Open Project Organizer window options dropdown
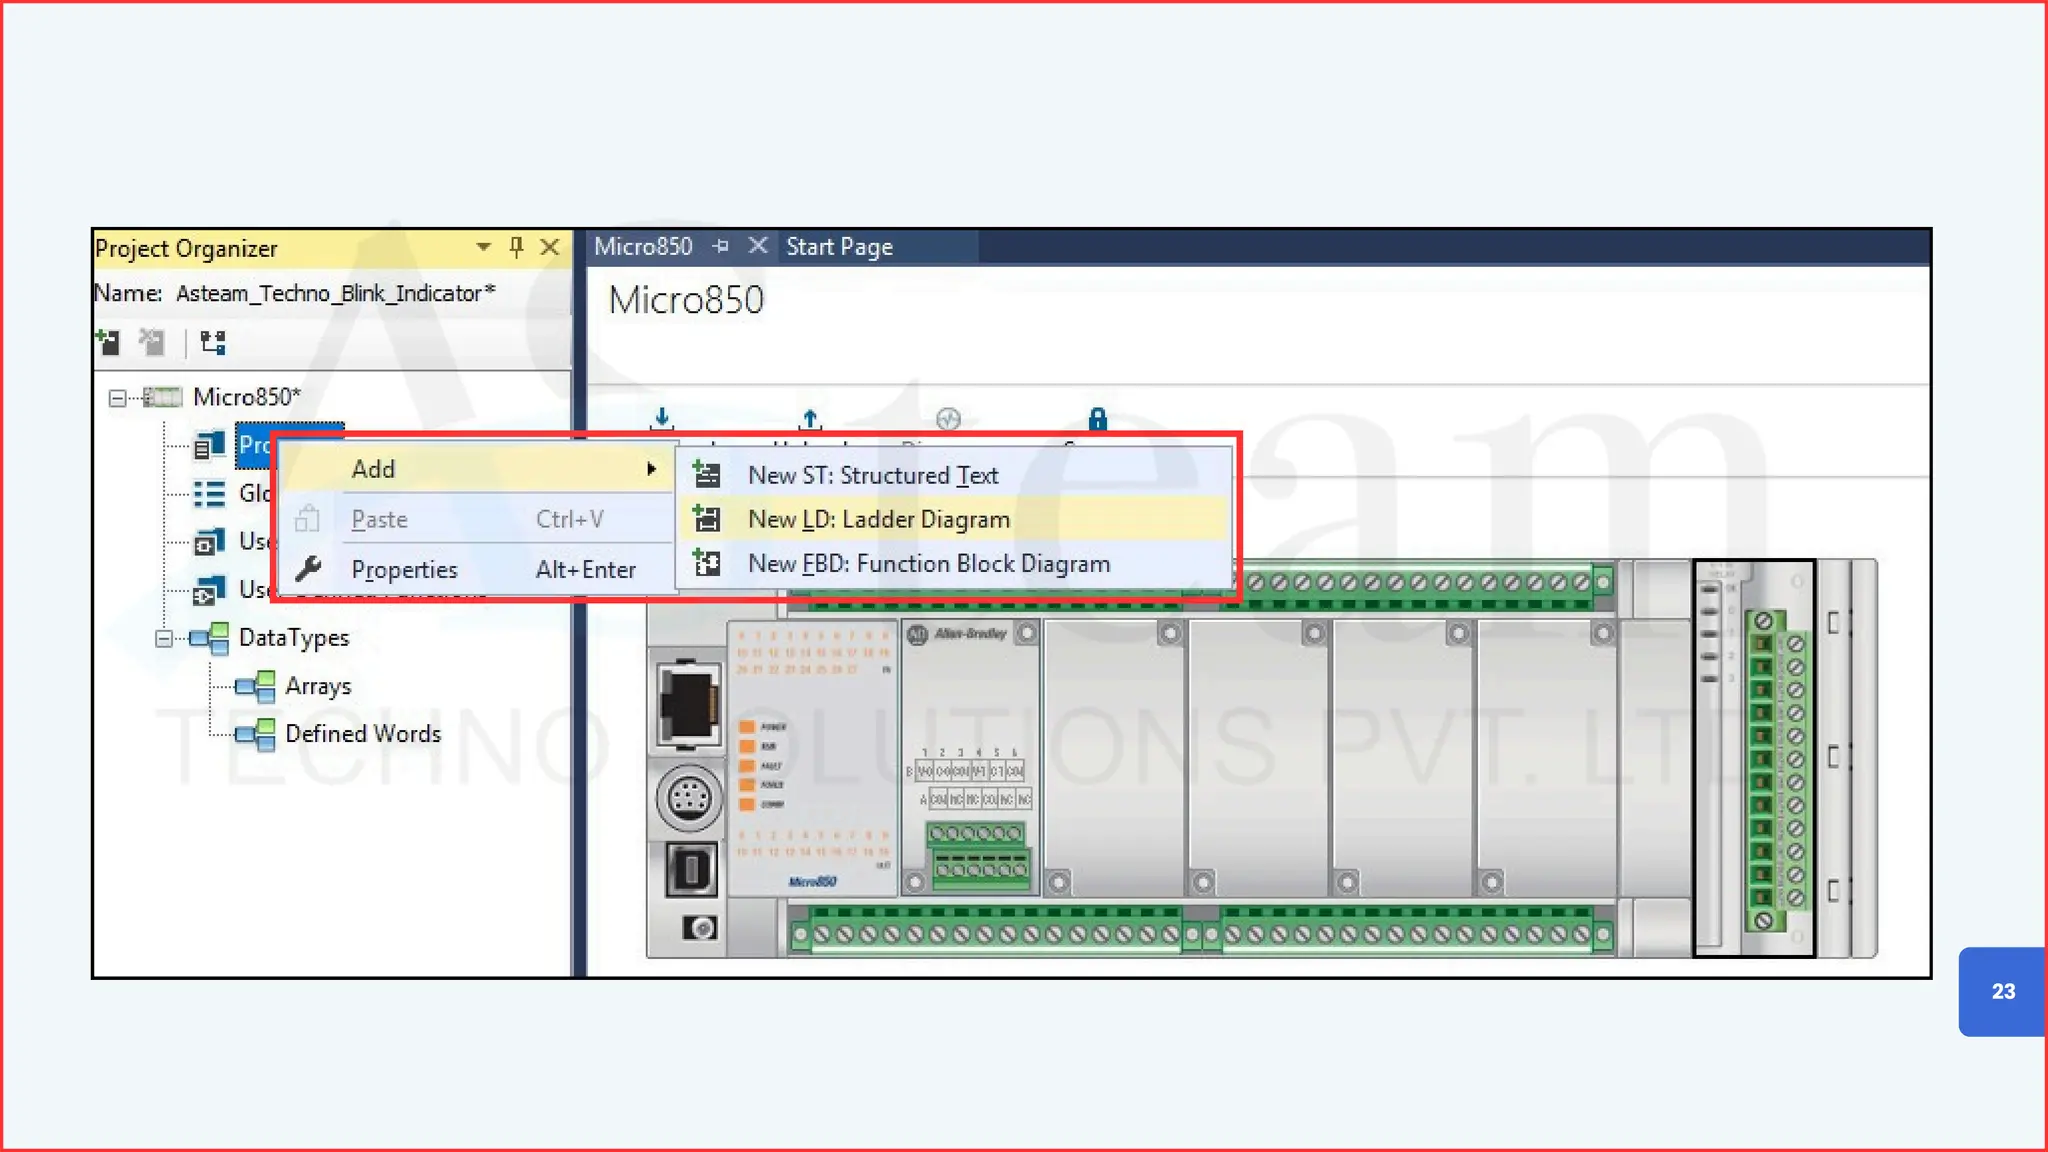Image resolution: width=2048 pixels, height=1152 pixels. [483, 247]
